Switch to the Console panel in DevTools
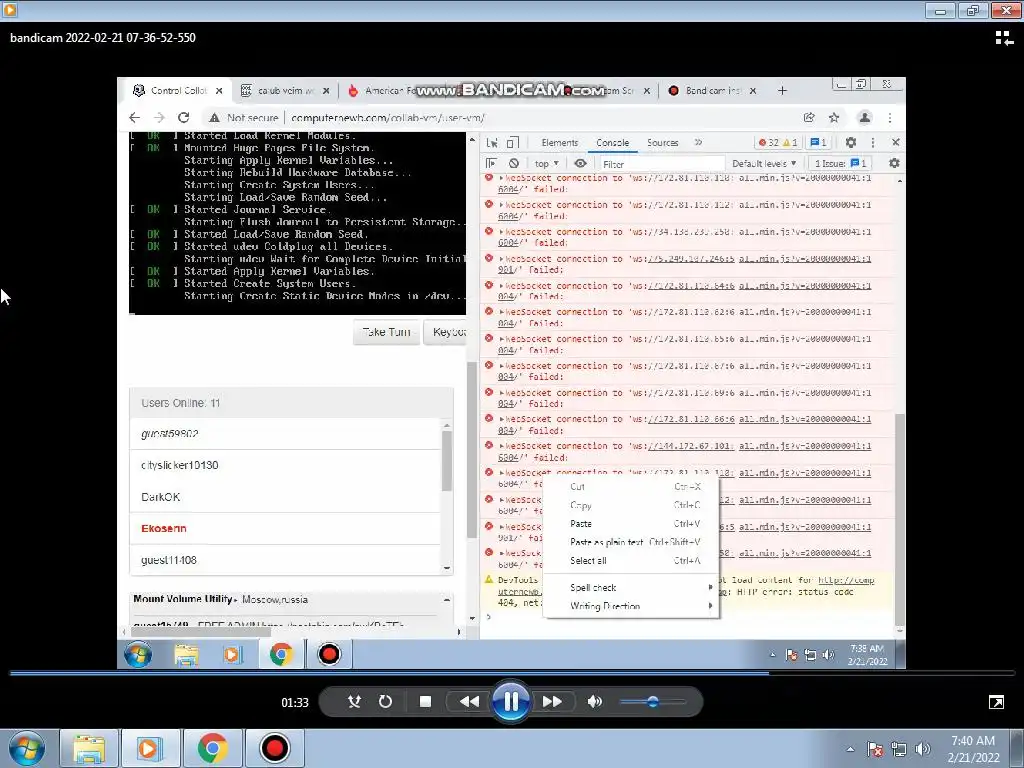This screenshot has height=768, width=1024. 613,142
